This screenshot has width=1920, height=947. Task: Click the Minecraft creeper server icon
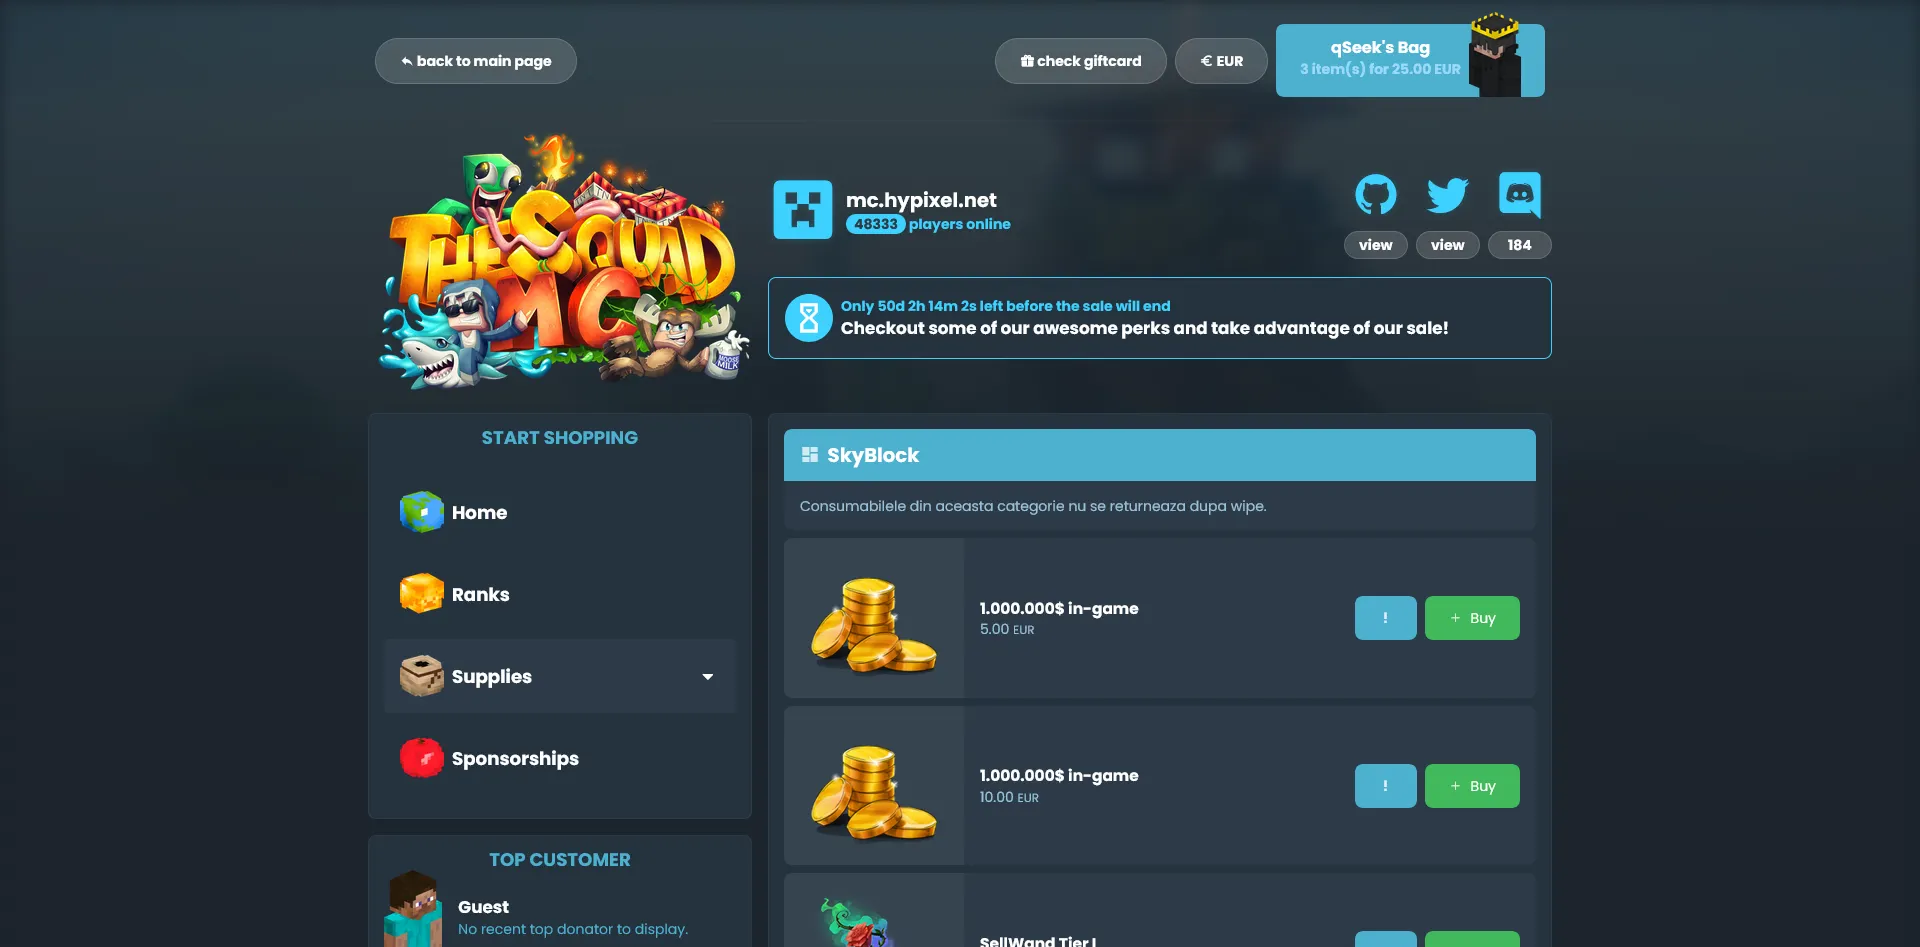(x=802, y=210)
